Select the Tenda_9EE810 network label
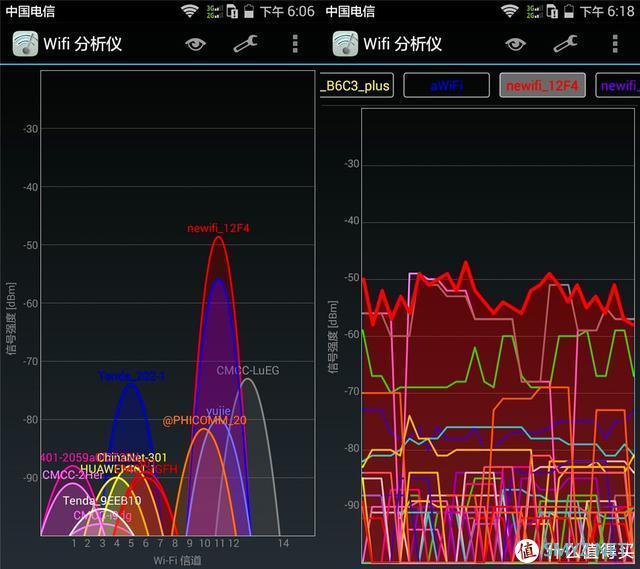The height and width of the screenshot is (569, 640). pyautogui.click(x=102, y=500)
